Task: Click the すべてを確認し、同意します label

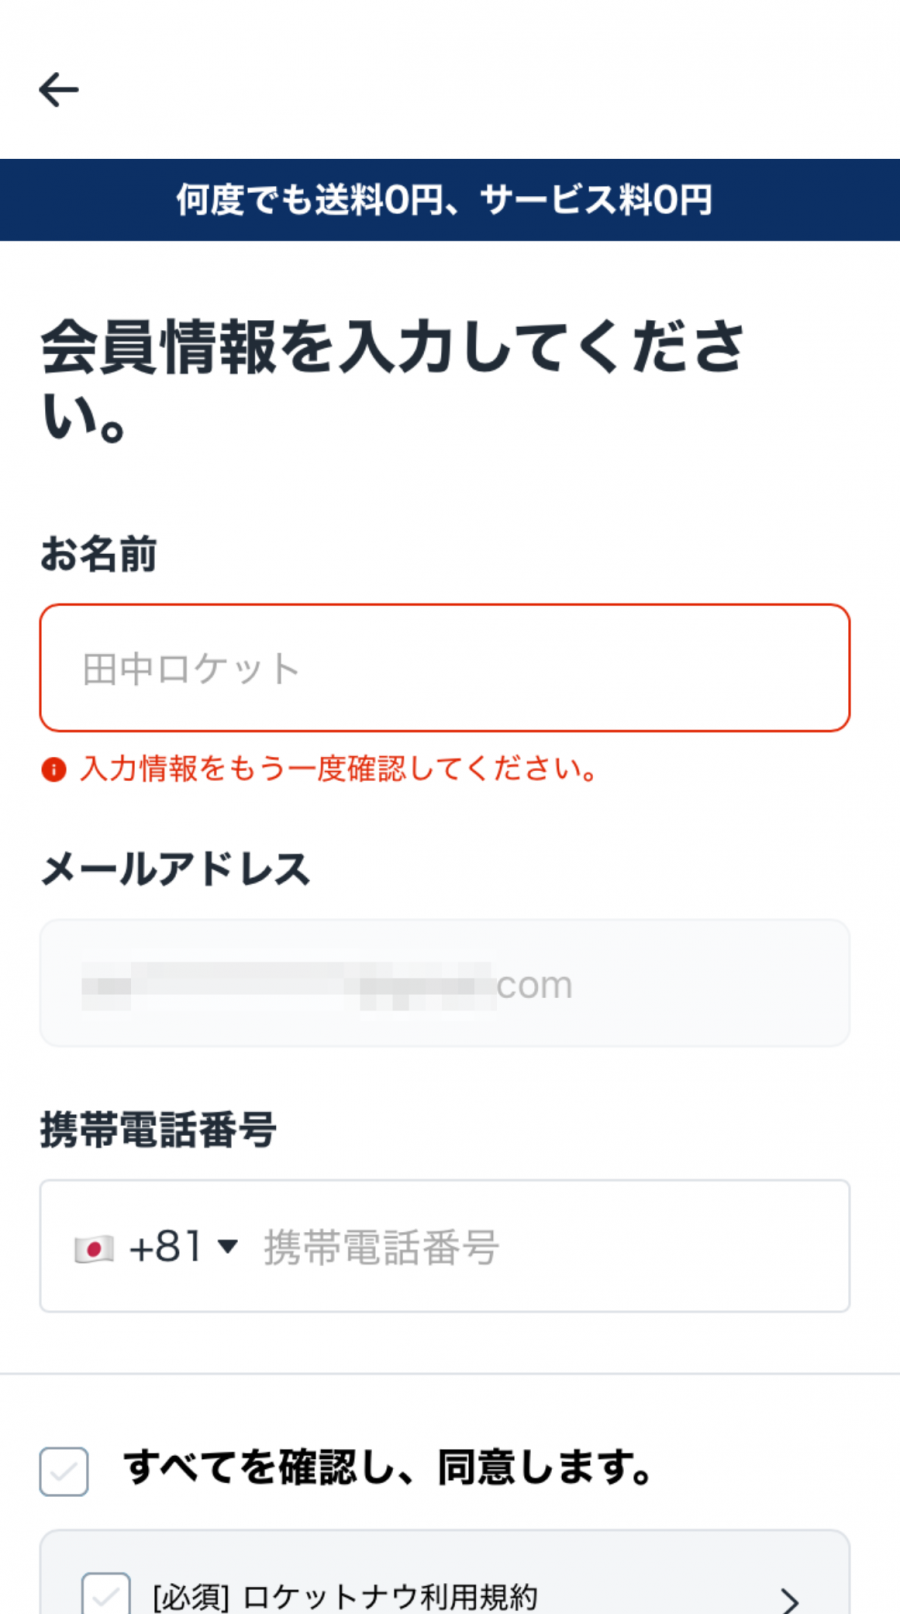Action: point(388,1468)
